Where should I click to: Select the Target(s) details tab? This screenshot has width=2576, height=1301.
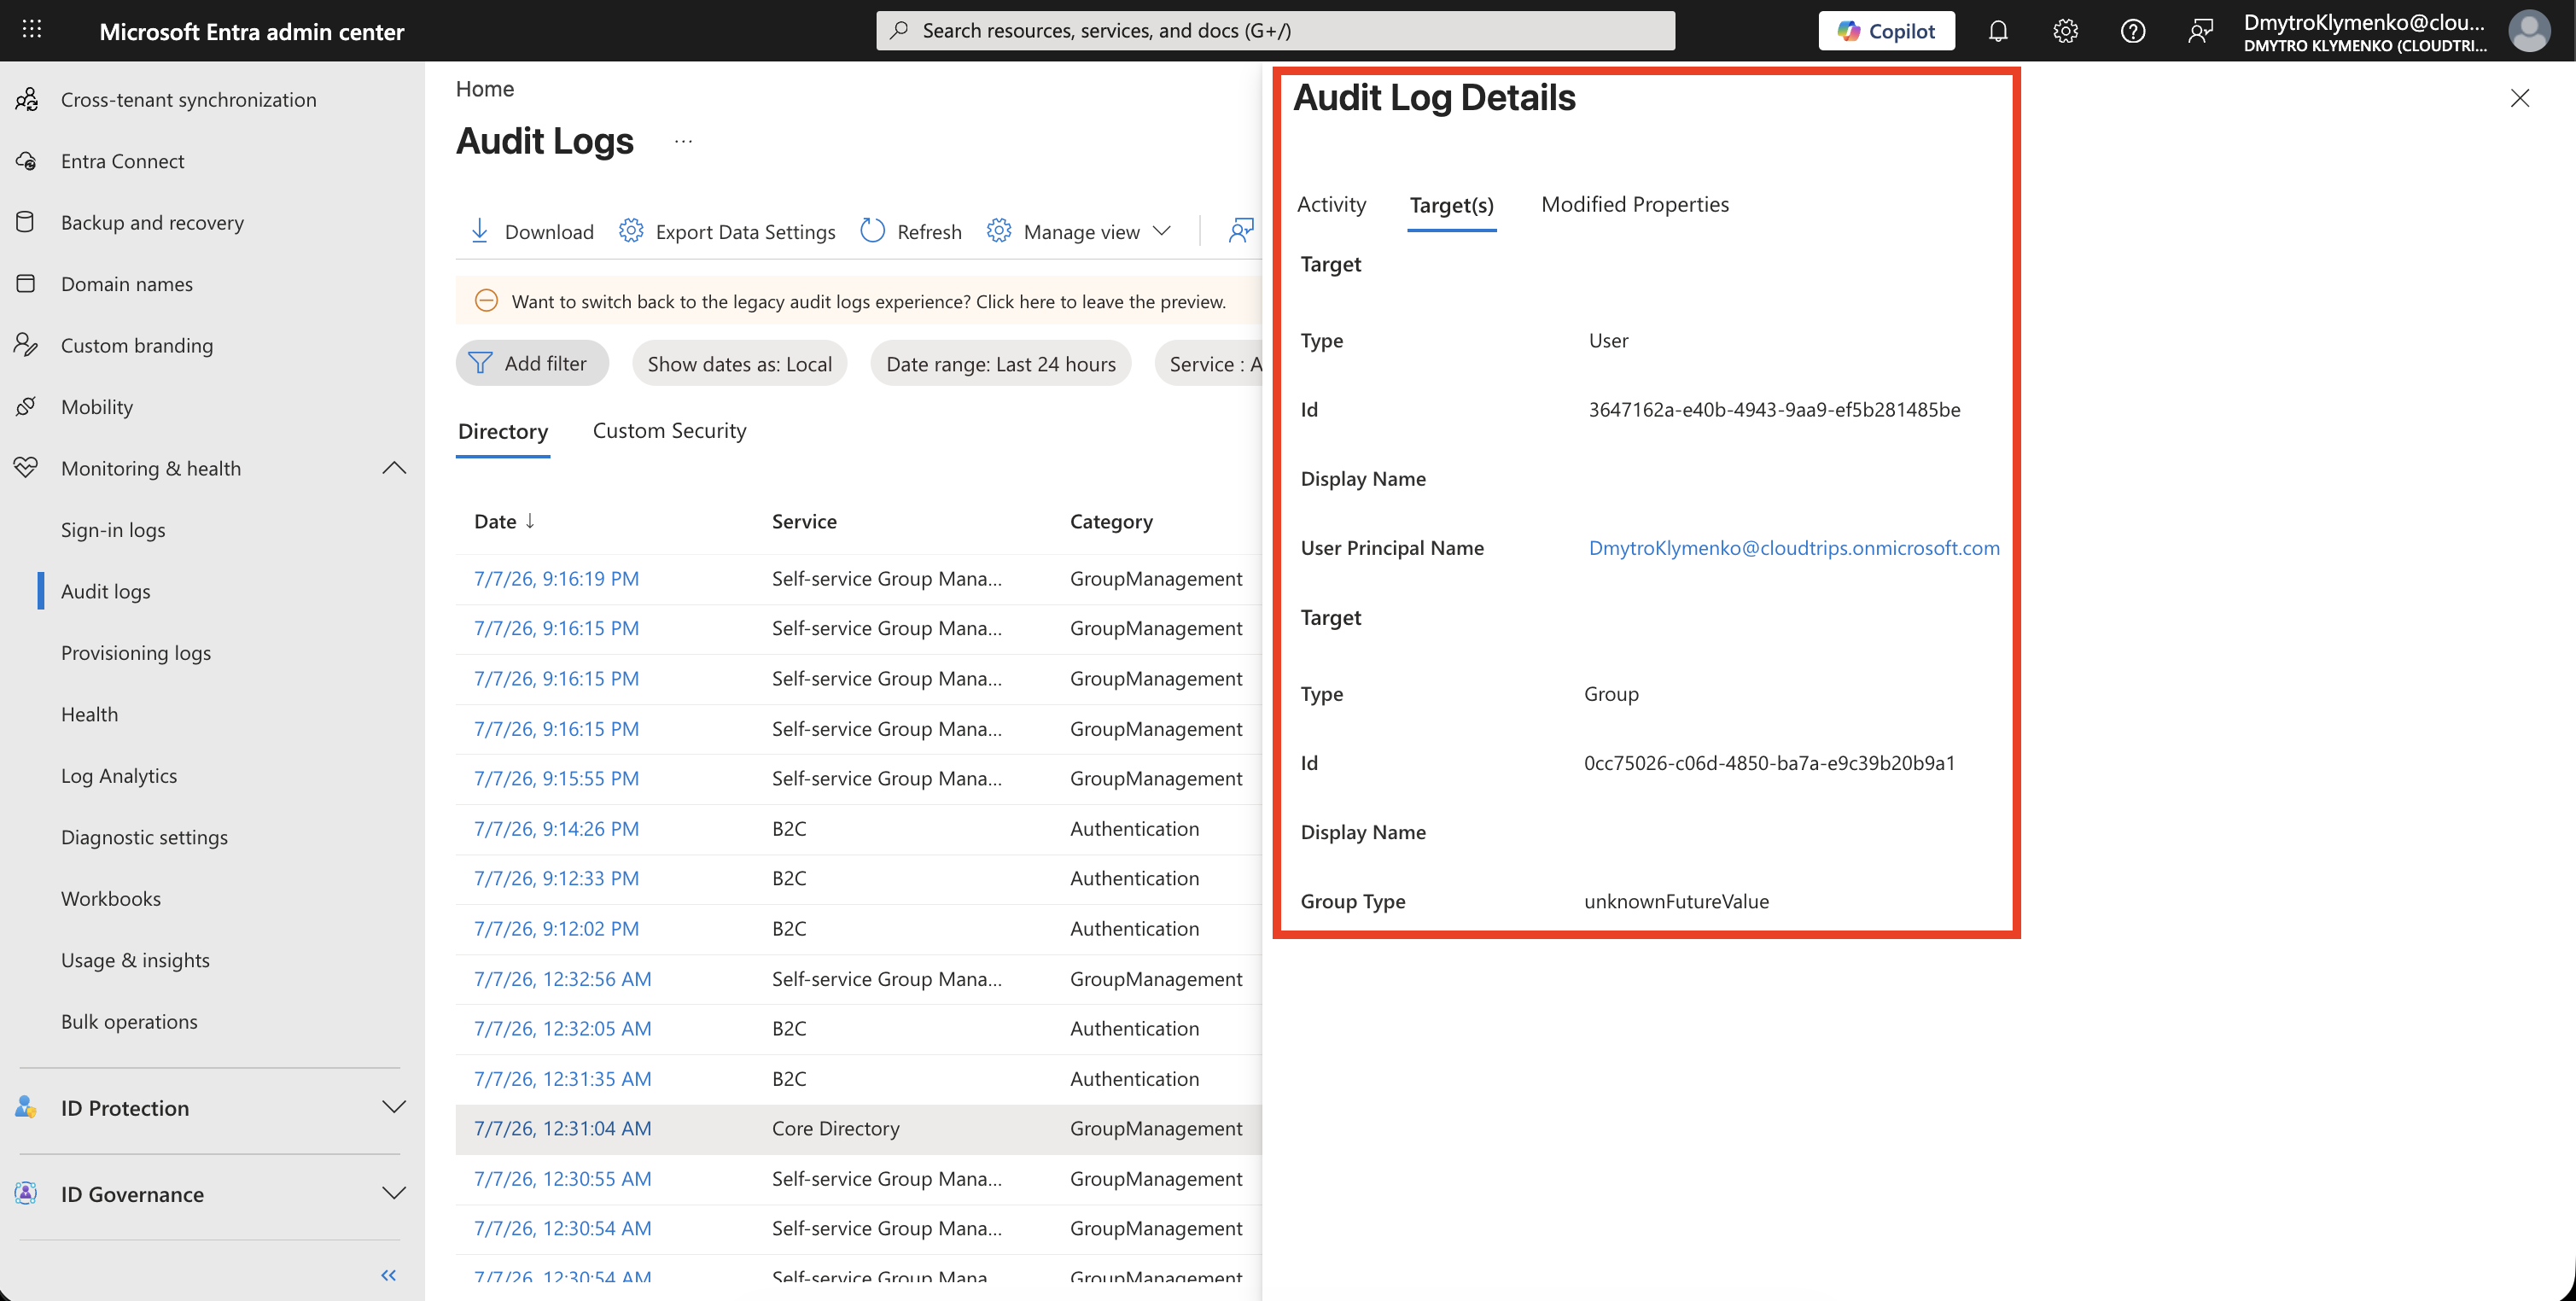(x=1451, y=205)
